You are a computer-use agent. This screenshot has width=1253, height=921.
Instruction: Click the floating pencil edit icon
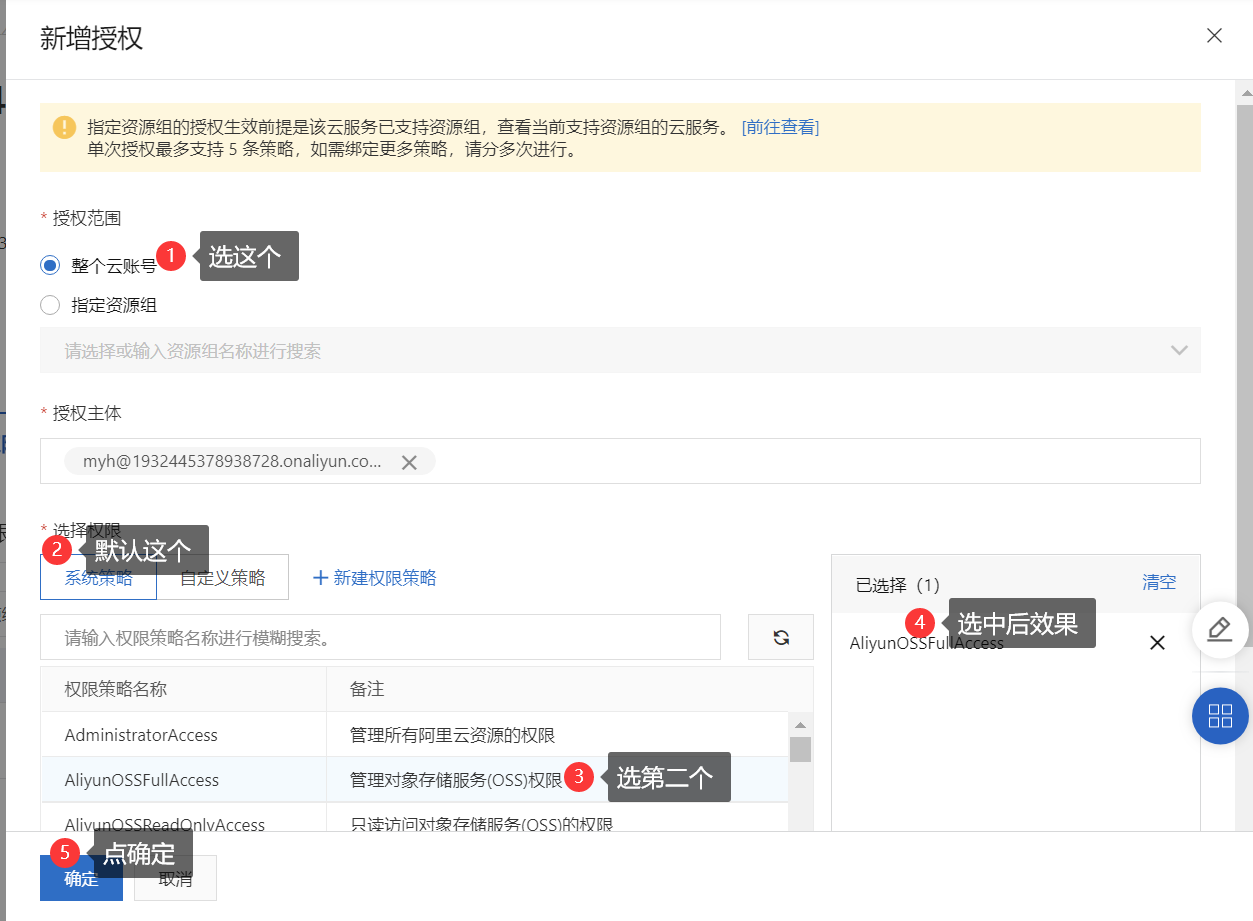coord(1219,629)
